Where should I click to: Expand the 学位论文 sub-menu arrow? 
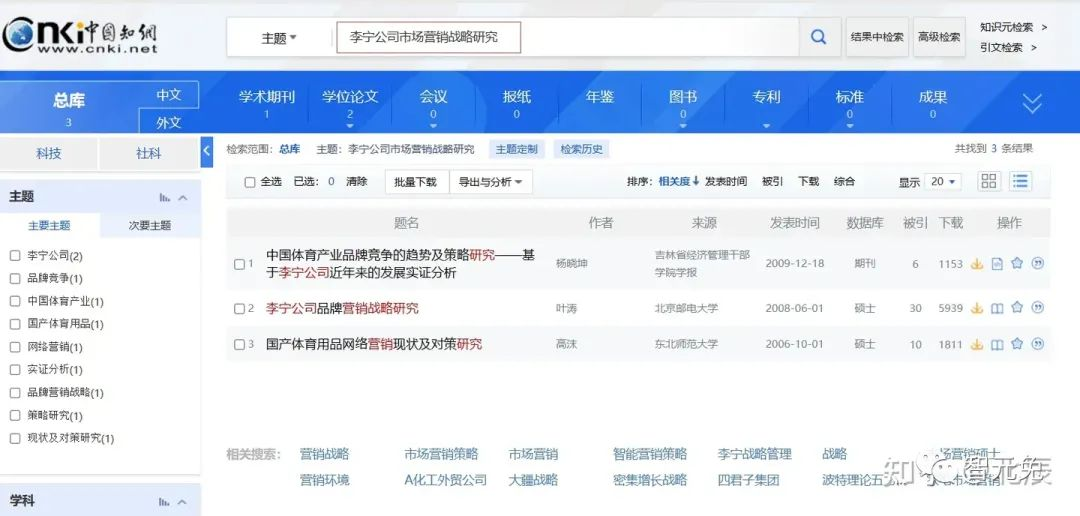350,127
